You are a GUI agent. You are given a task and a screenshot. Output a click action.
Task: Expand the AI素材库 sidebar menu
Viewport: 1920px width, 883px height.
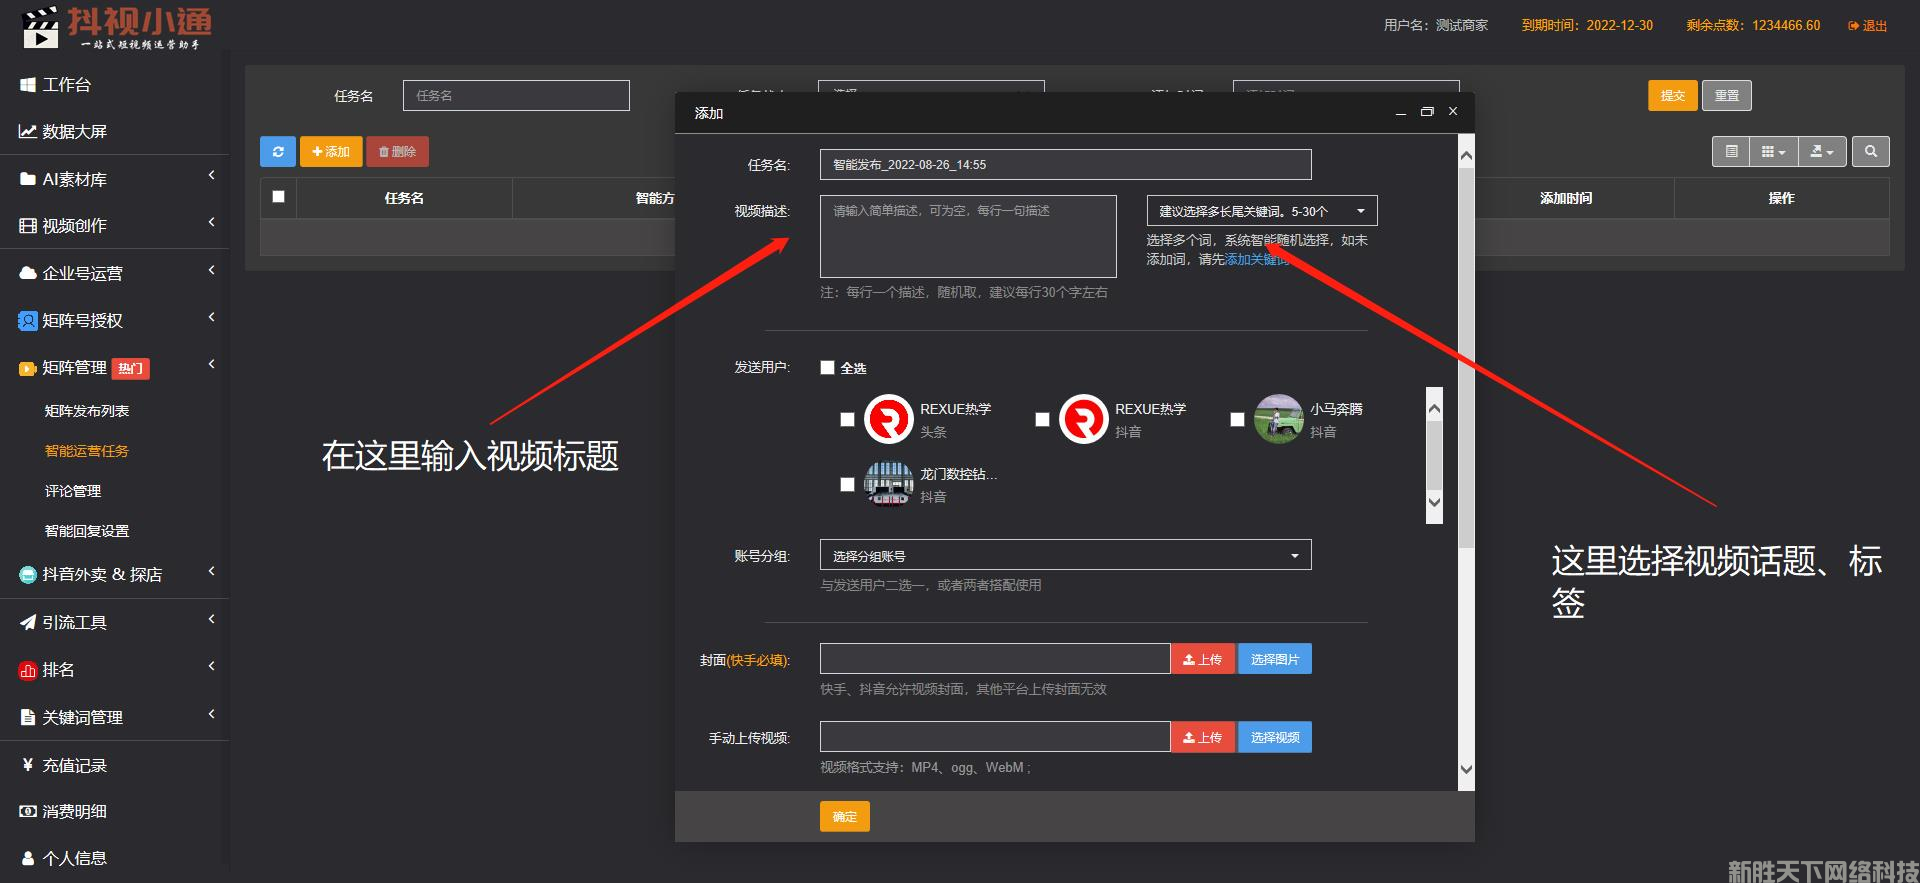point(114,179)
